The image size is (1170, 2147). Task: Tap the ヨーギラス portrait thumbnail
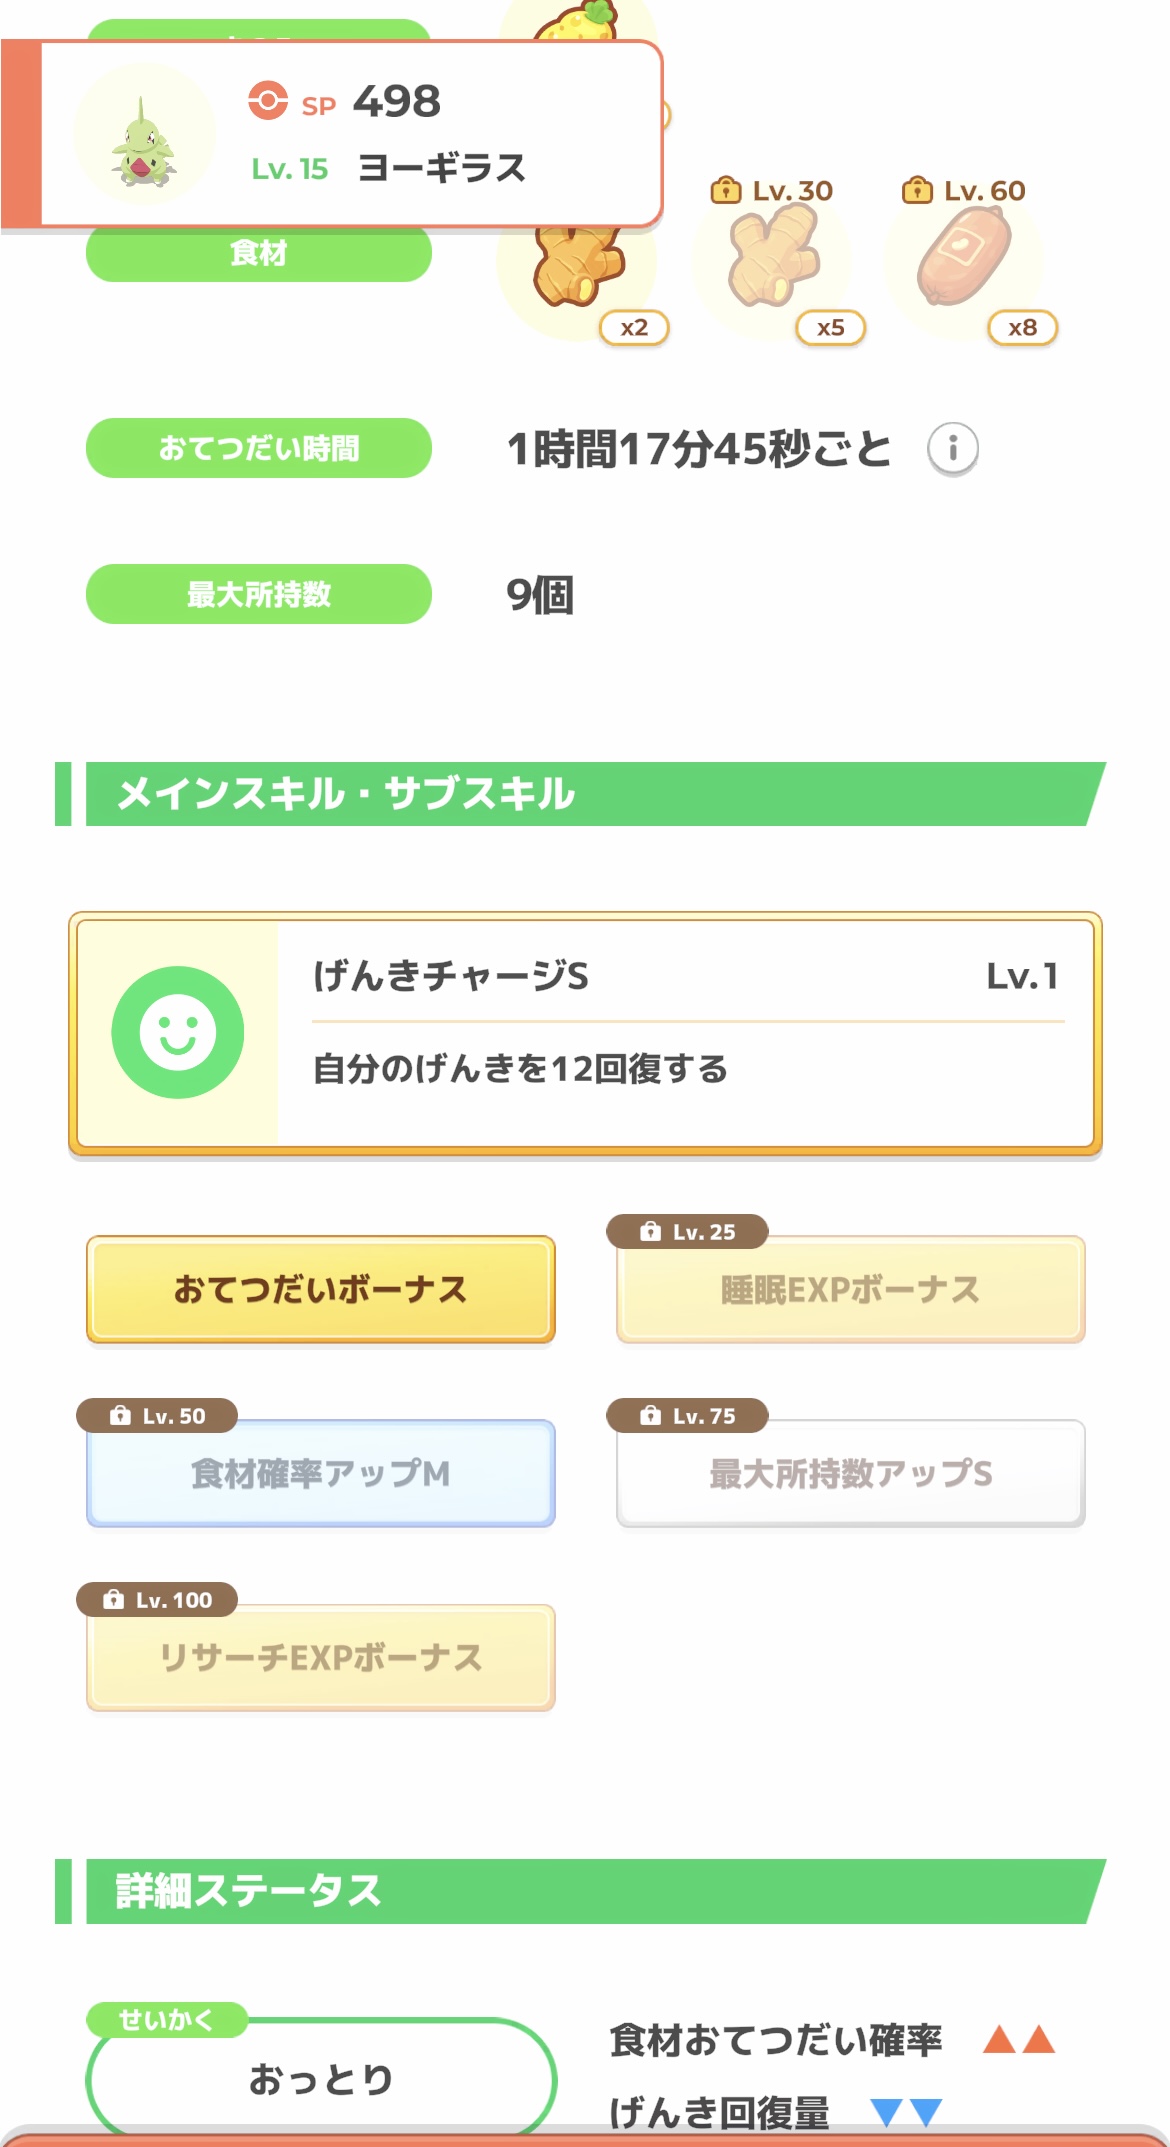tap(145, 135)
